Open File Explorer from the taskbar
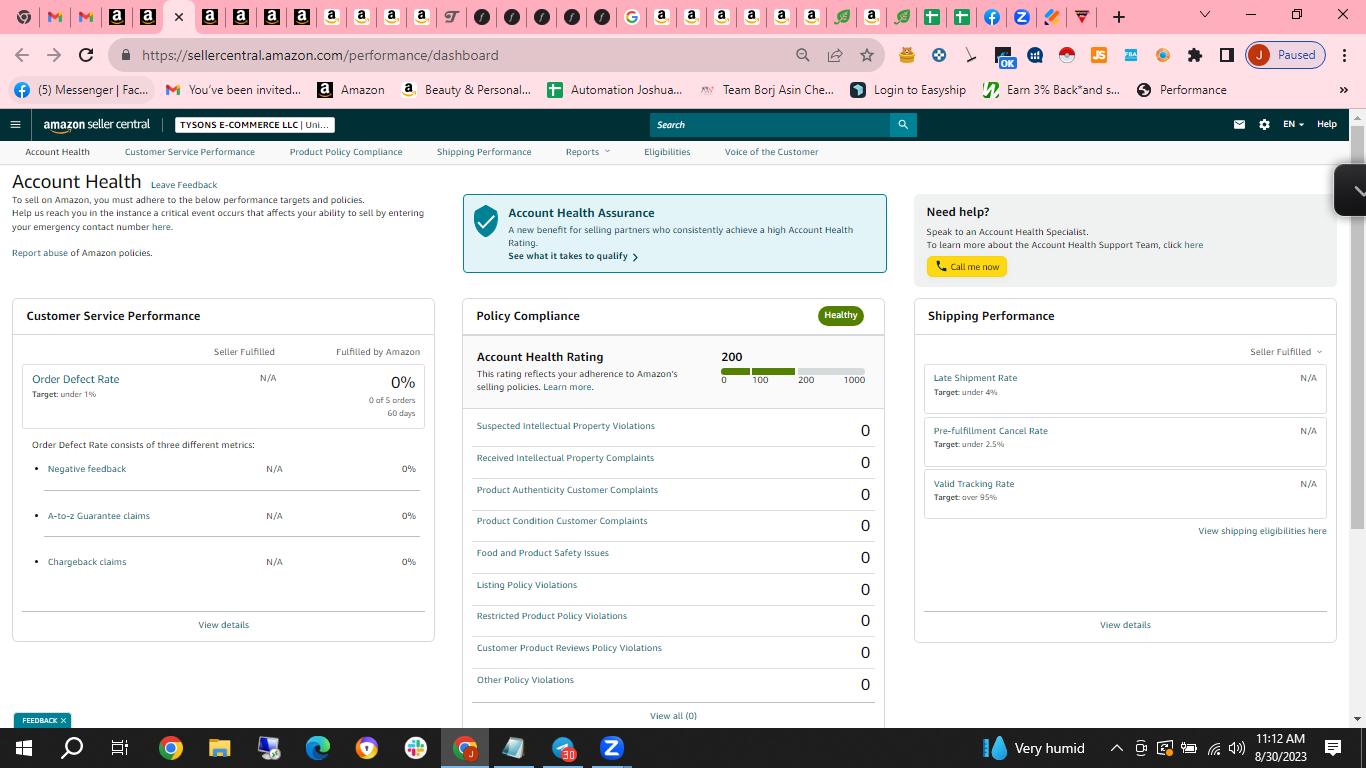The image size is (1366, 768). [x=220, y=748]
